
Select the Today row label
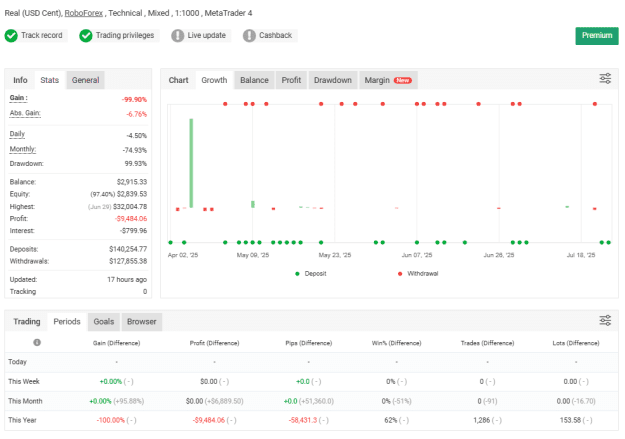[18, 362]
